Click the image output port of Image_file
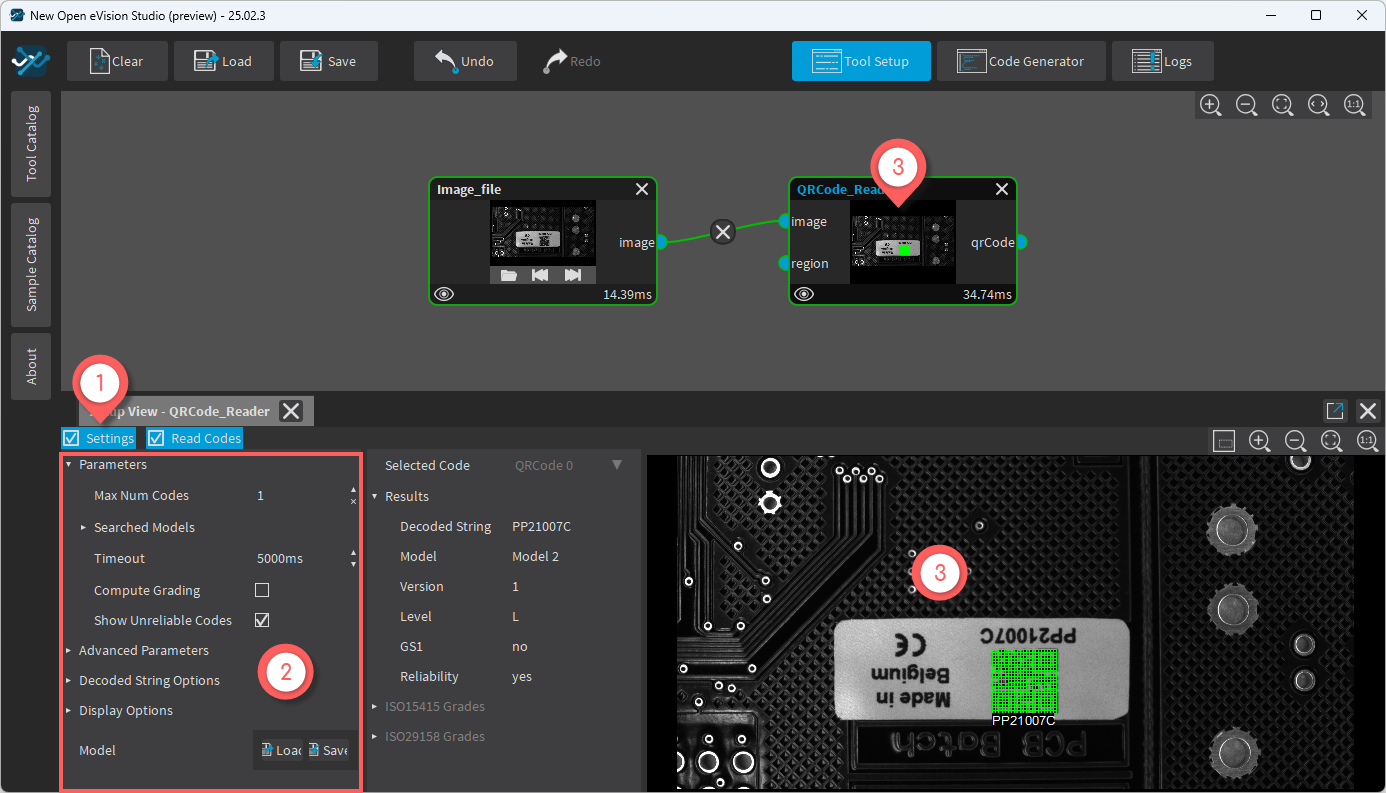The image size is (1386, 793). pos(661,242)
